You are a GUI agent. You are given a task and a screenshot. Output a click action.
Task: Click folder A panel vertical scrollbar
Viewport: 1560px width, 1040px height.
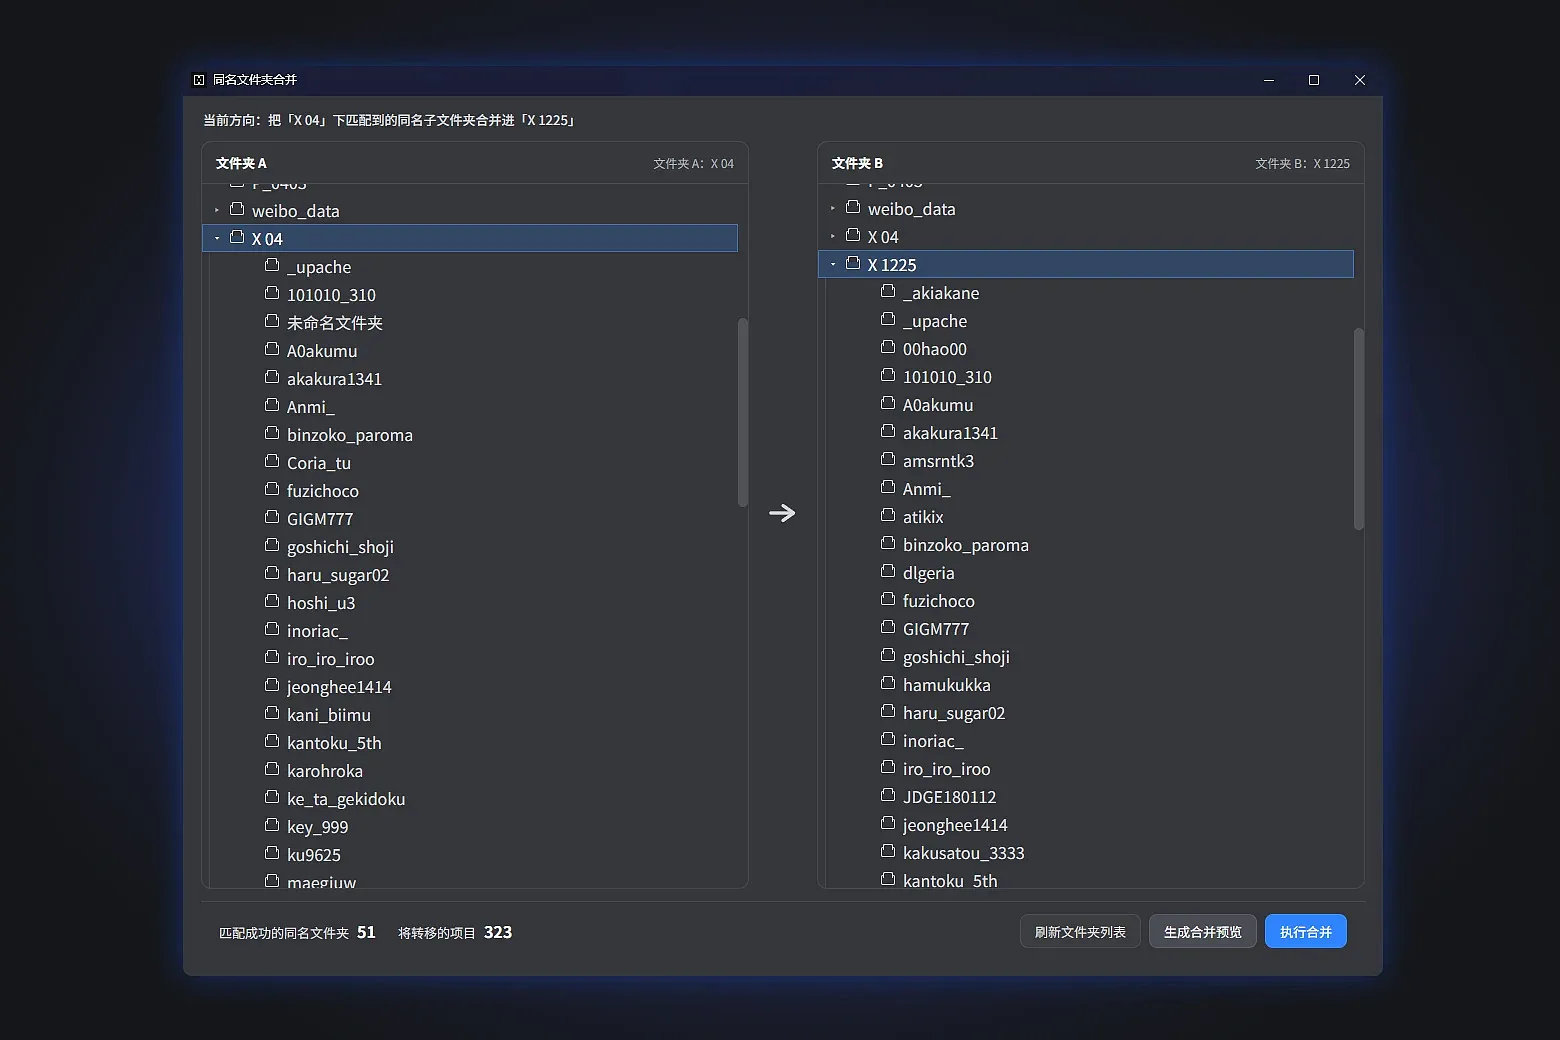click(x=742, y=412)
